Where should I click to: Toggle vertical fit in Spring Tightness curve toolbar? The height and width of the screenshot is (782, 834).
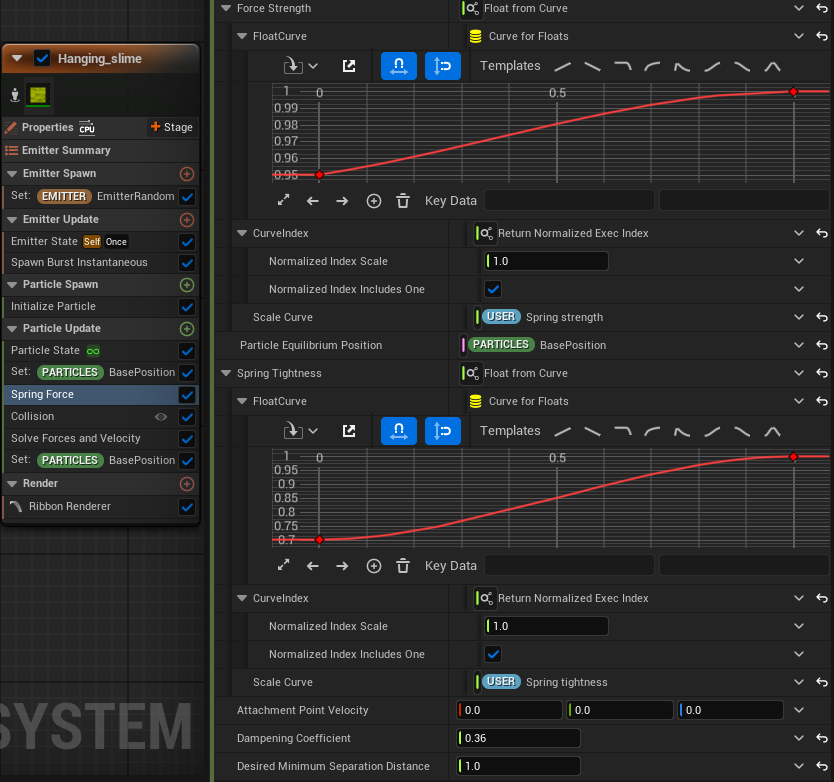(x=443, y=431)
